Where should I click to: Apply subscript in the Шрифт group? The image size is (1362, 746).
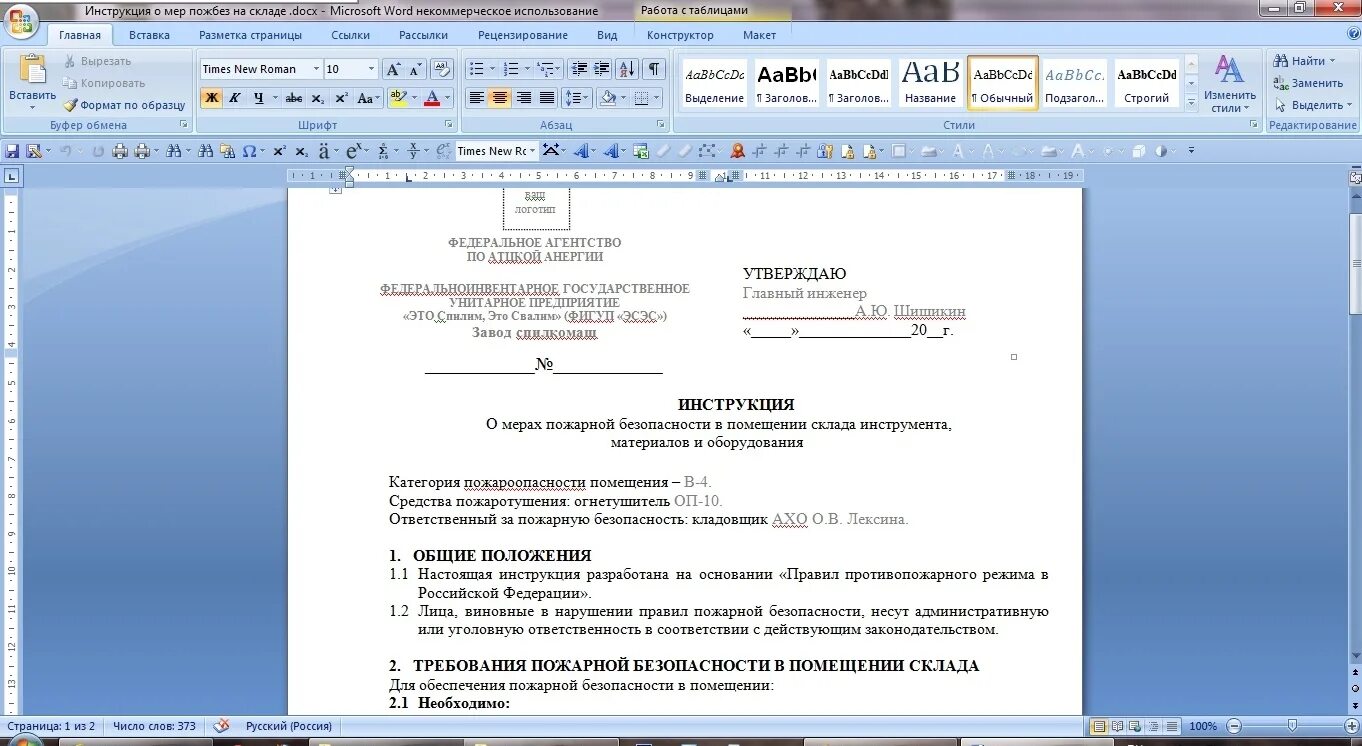[x=317, y=98]
